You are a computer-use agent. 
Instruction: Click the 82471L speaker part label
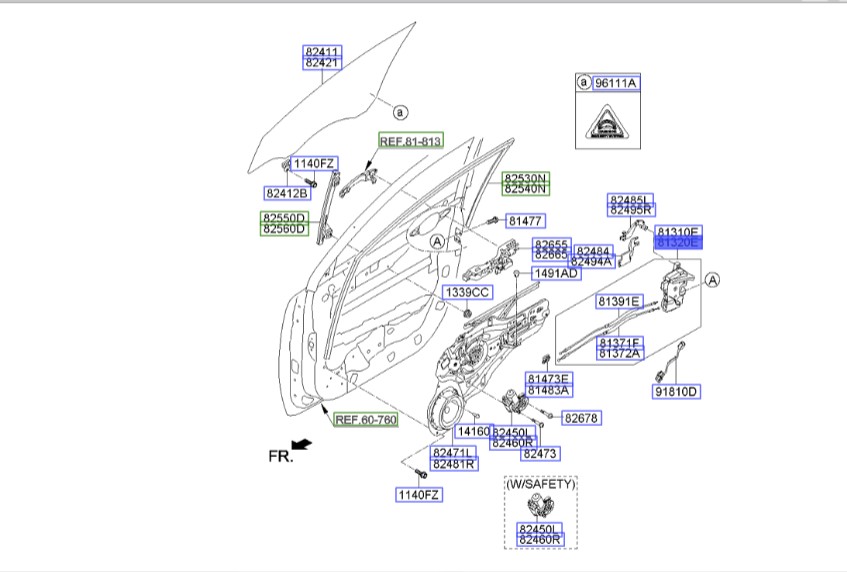pos(454,453)
